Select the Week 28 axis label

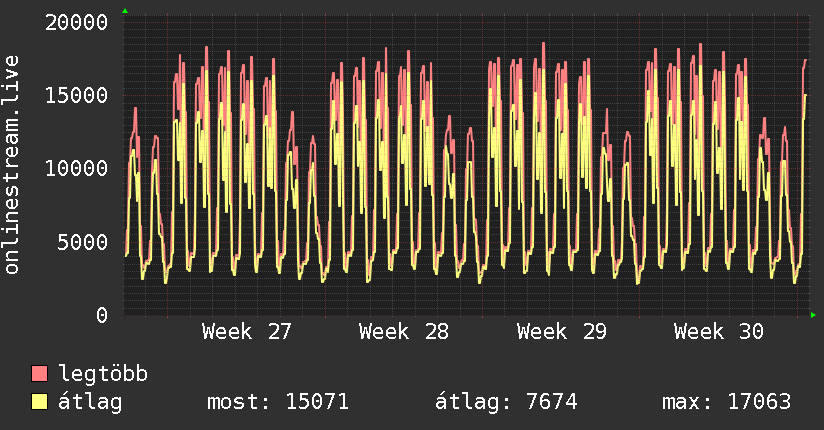pyautogui.click(x=404, y=332)
